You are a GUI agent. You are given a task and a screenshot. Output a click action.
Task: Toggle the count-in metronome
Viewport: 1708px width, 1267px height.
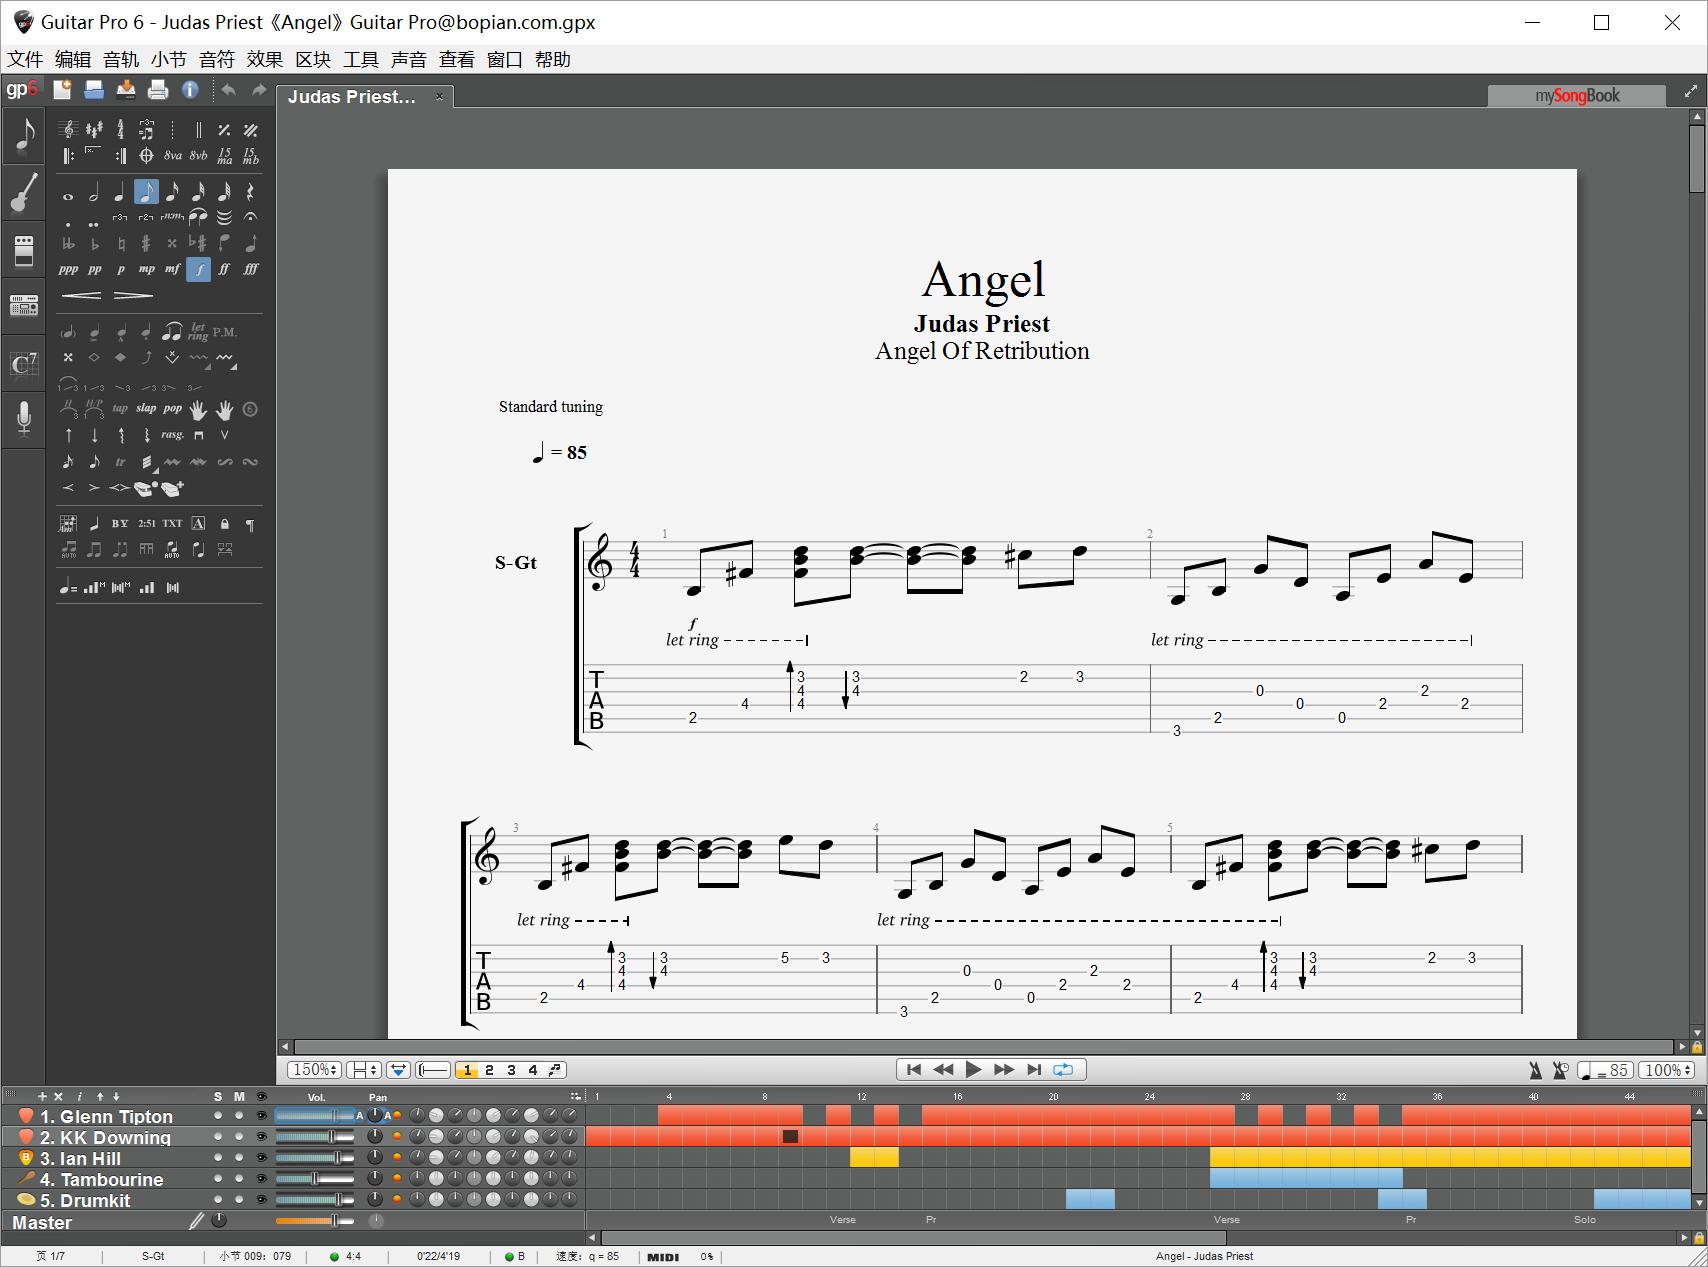pos(1560,1070)
